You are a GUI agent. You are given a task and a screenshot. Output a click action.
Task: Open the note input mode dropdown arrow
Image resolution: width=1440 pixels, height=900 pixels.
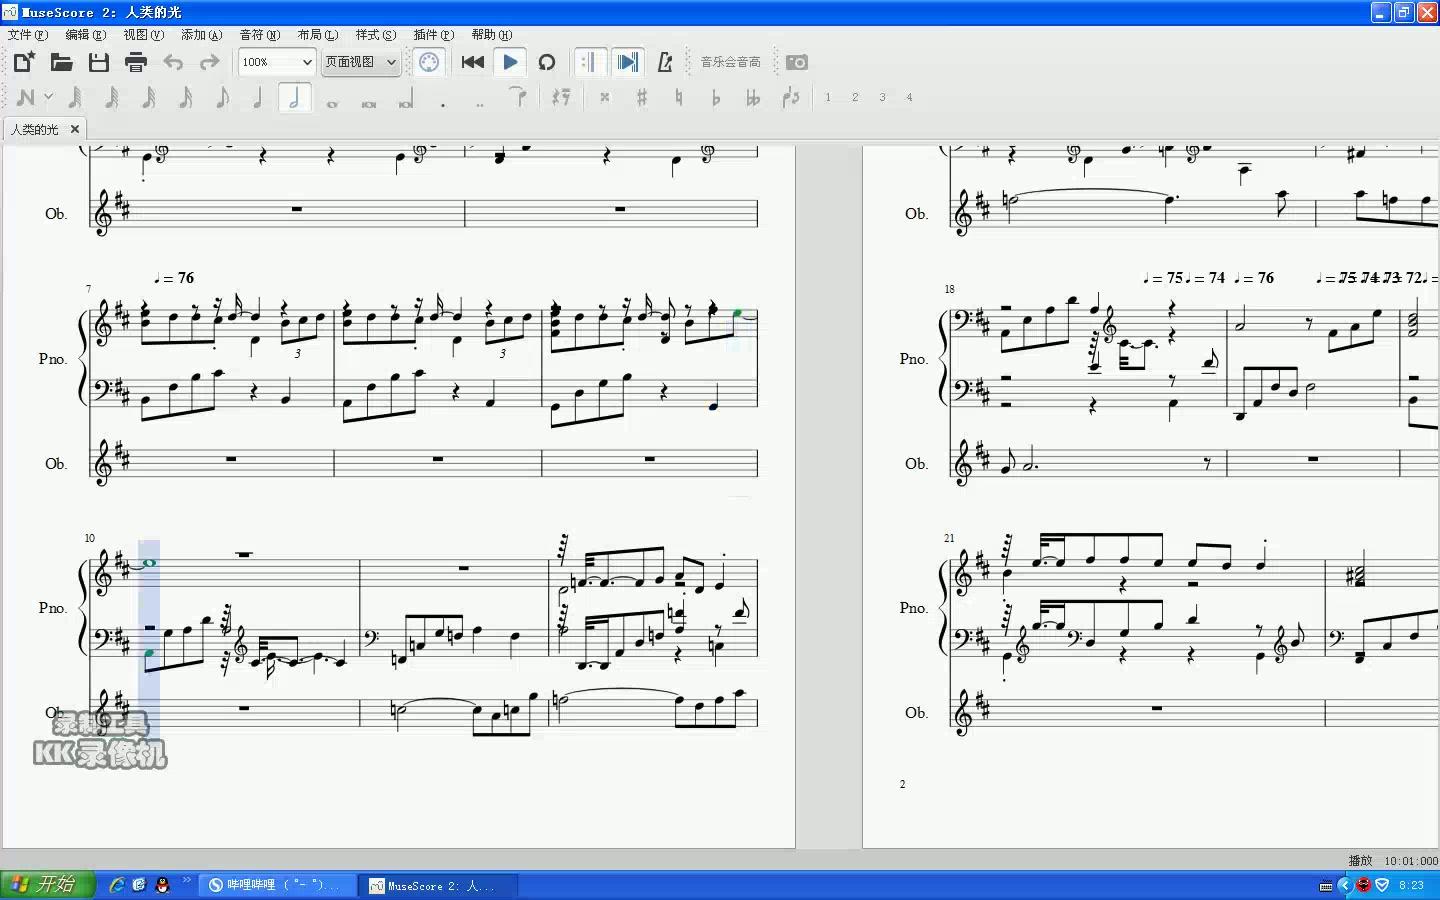tap(48, 97)
